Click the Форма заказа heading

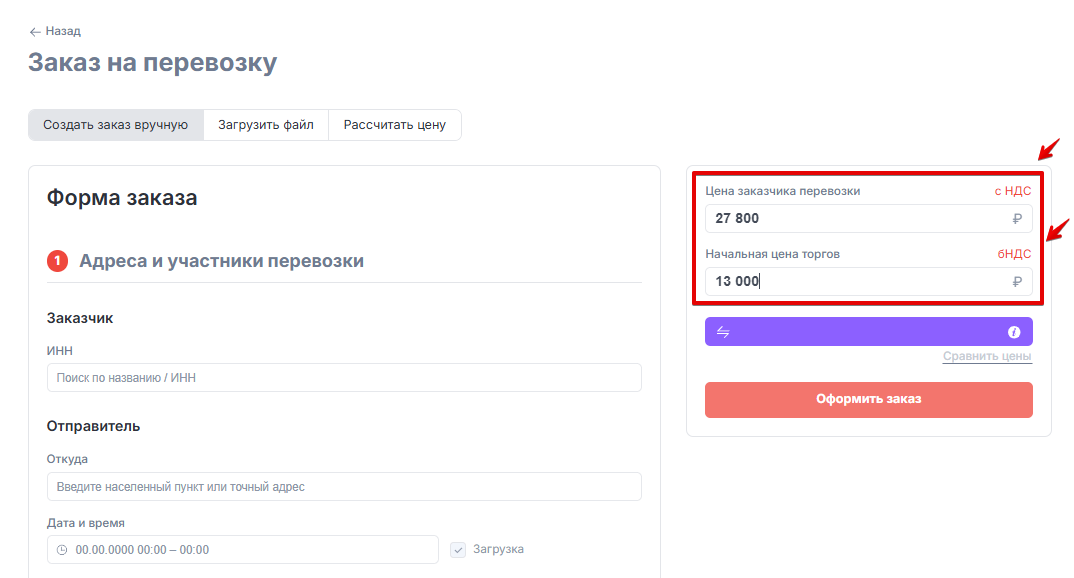click(122, 198)
